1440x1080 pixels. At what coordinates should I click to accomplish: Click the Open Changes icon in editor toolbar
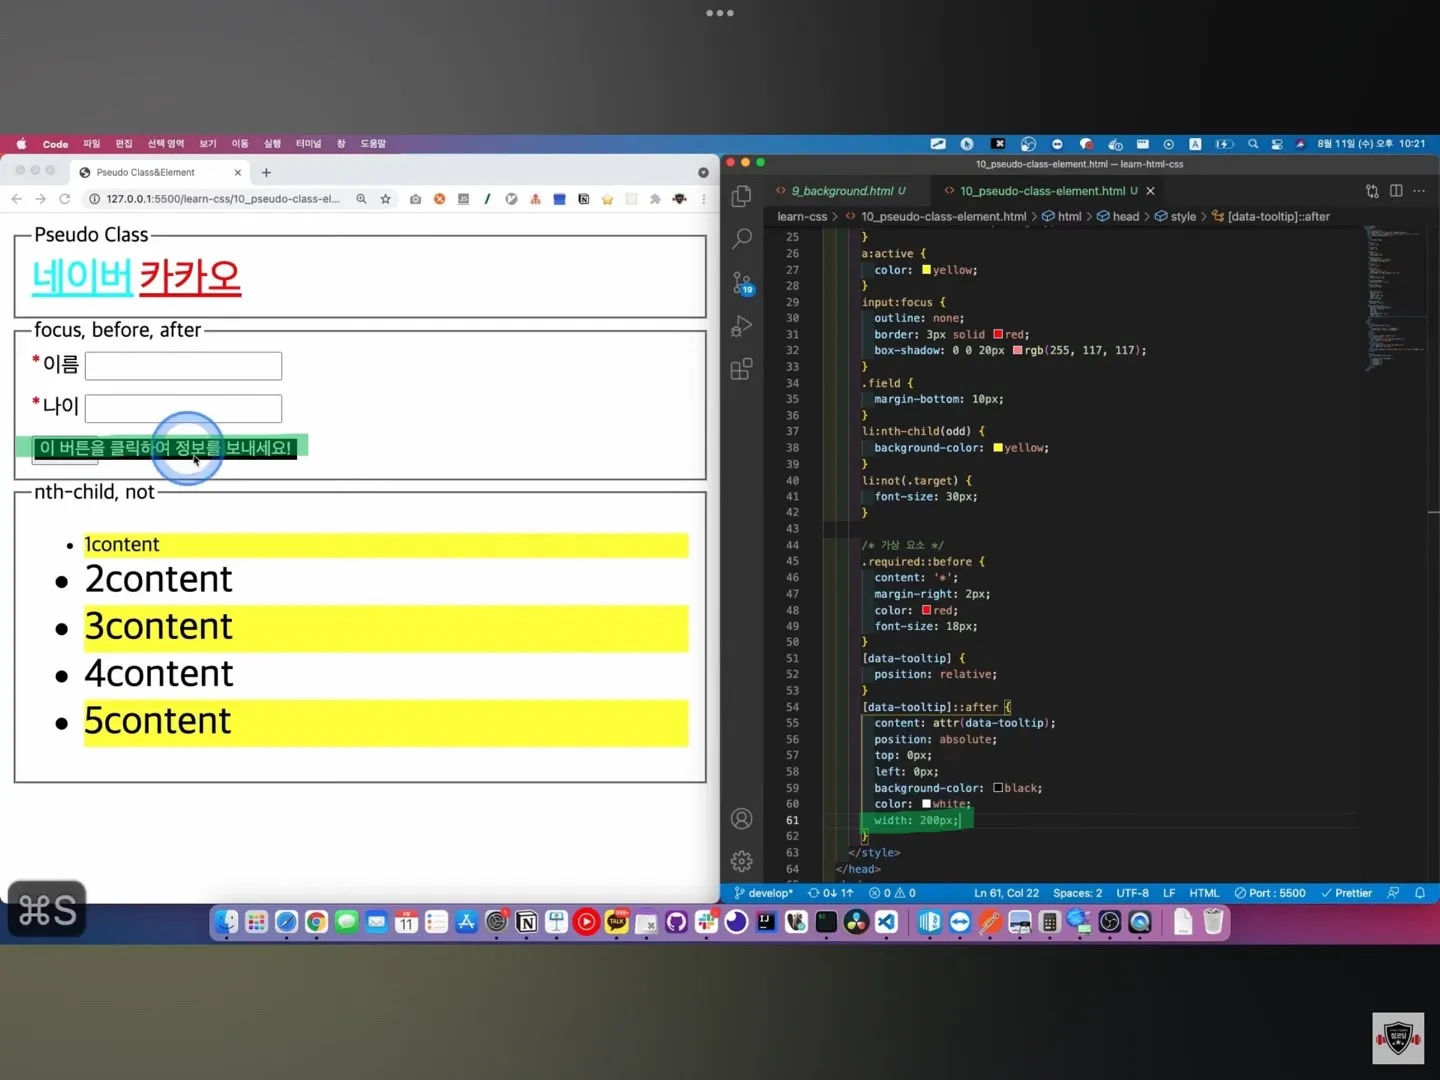(1372, 191)
